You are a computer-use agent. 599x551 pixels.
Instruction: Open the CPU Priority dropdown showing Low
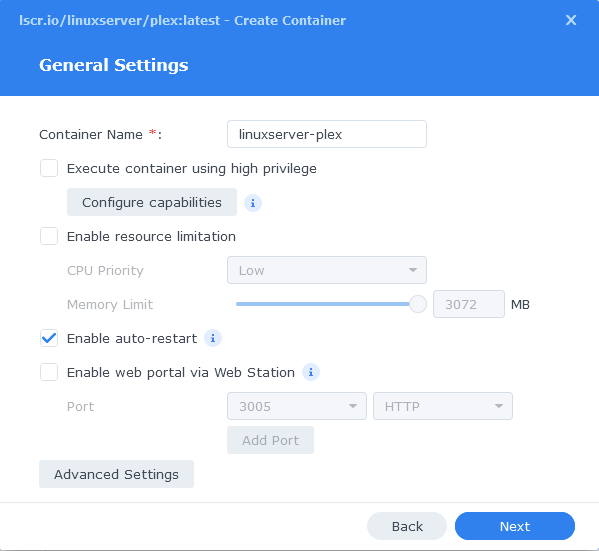pos(327,270)
